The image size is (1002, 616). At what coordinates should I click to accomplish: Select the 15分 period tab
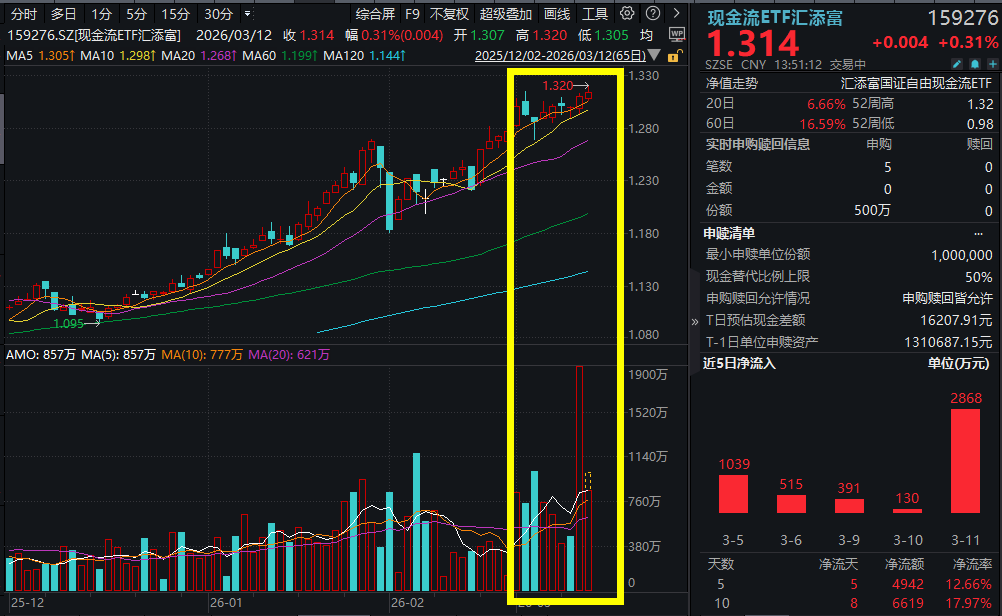point(175,14)
